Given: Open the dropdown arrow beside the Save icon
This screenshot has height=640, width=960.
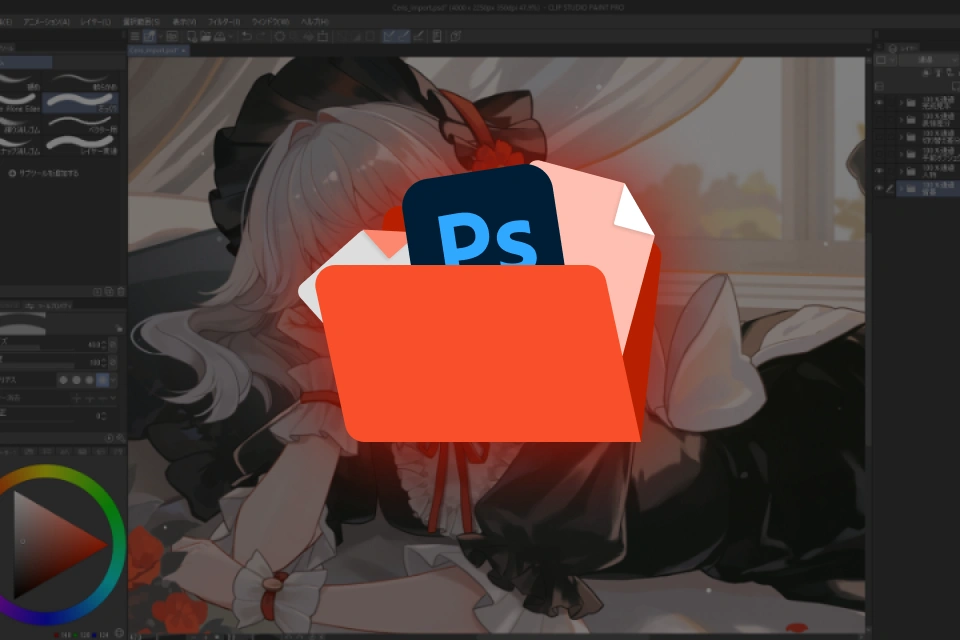Looking at the screenshot, I should tap(231, 36).
